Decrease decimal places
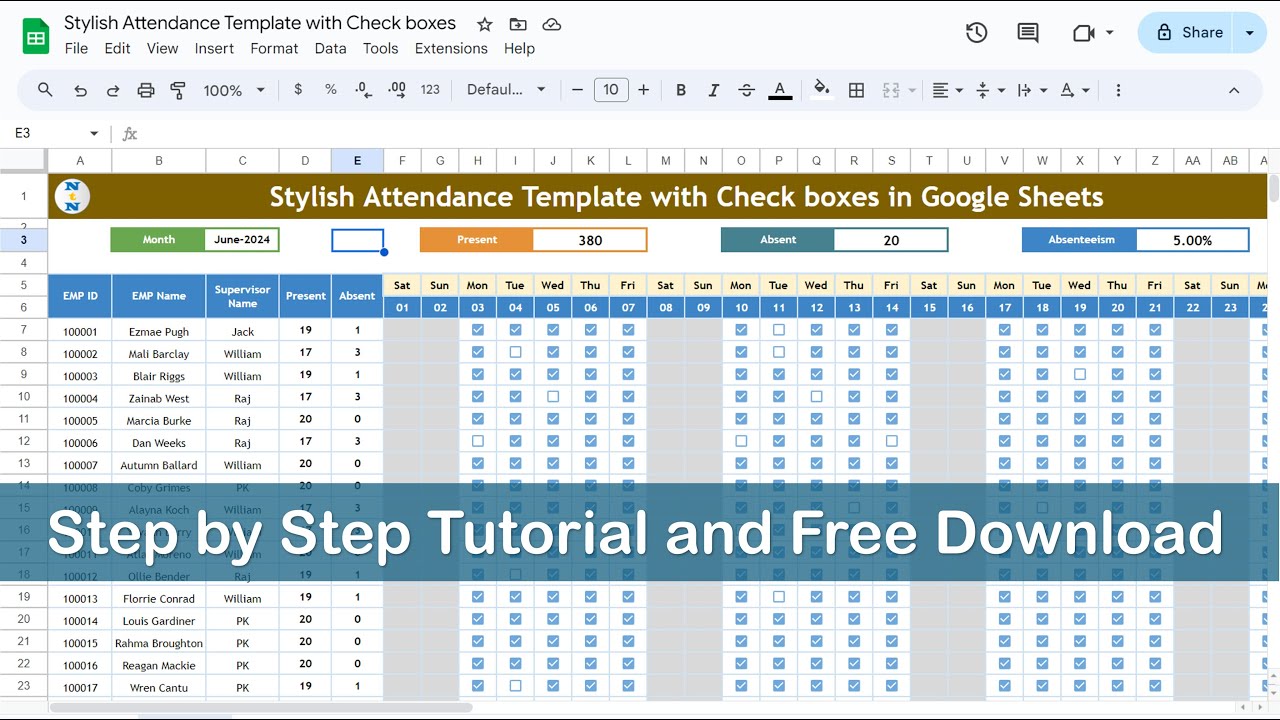 tap(364, 90)
